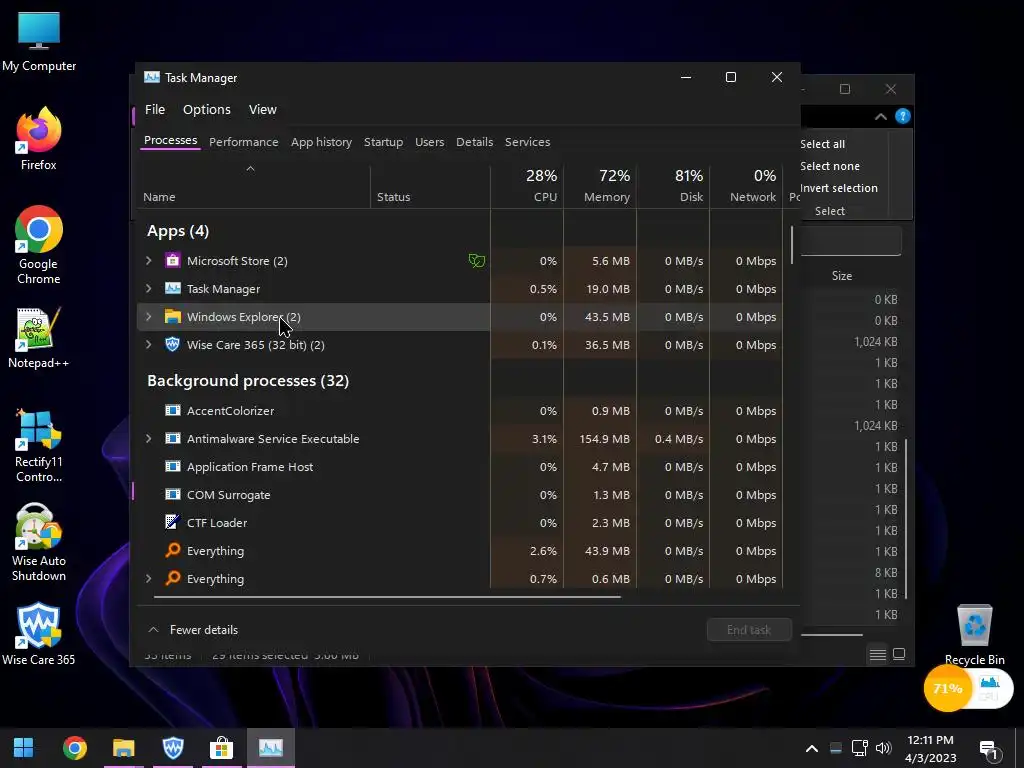1024x768 pixels.
Task: Click the Task Manager taskbar button
Action: click(270, 748)
